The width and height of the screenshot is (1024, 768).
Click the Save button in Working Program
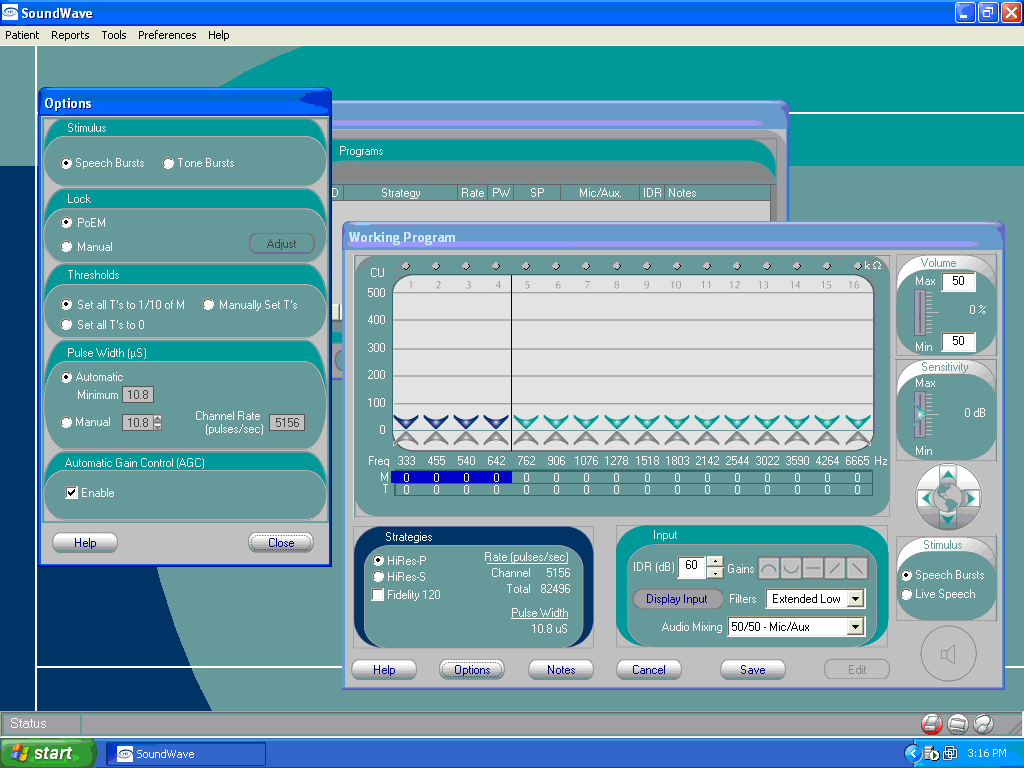tap(752, 669)
